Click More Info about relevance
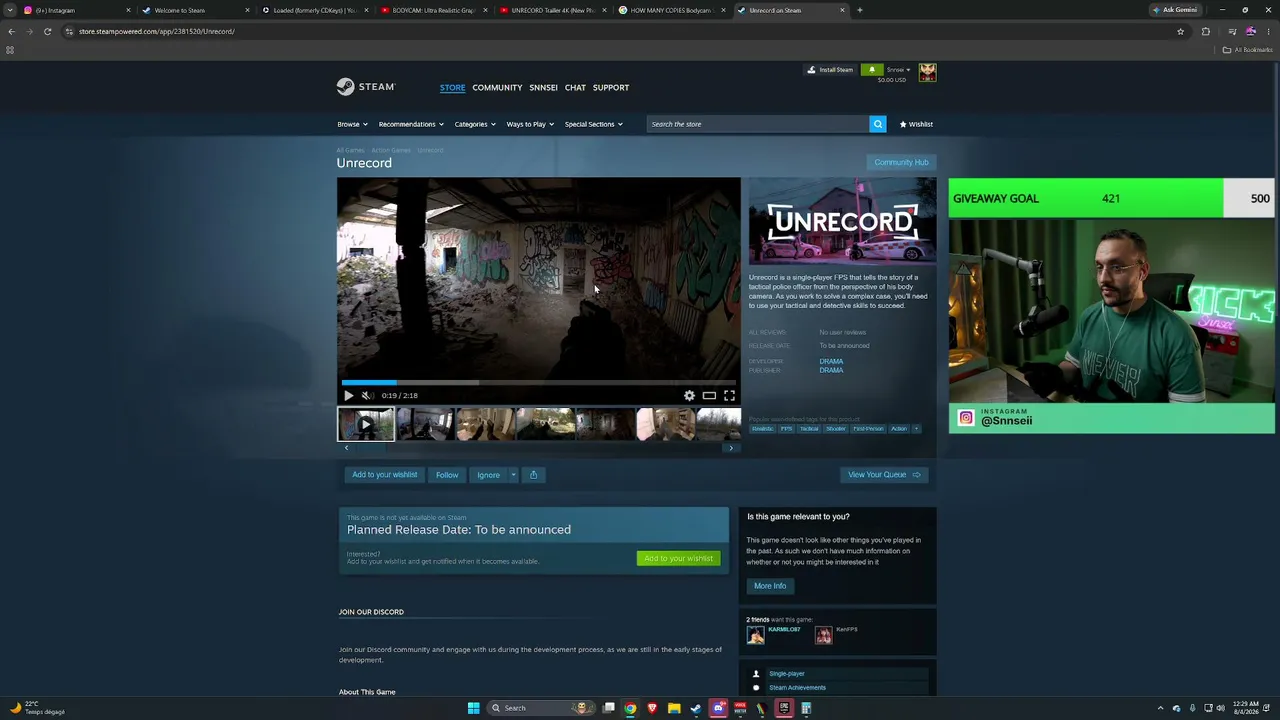This screenshot has width=1280, height=720. click(x=770, y=586)
